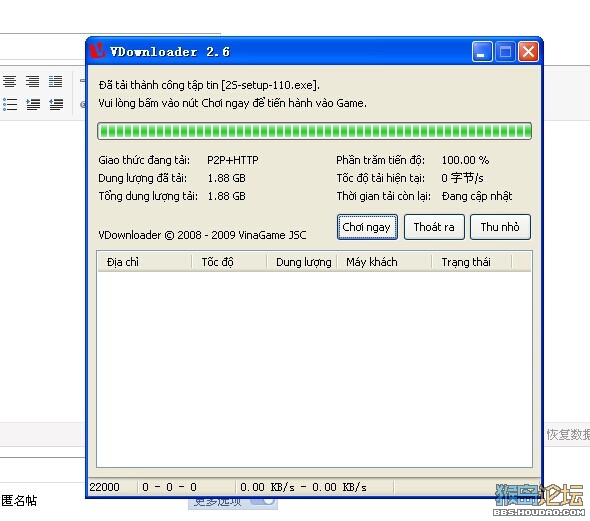Click the 1.88 GB value beside Dung lượng đã tải
The image size is (590, 521).
tap(227, 178)
